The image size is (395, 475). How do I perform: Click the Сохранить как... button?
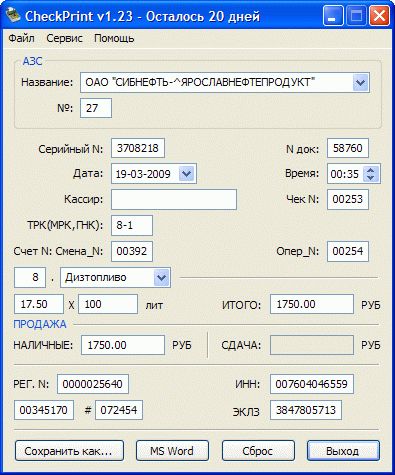[69, 451]
